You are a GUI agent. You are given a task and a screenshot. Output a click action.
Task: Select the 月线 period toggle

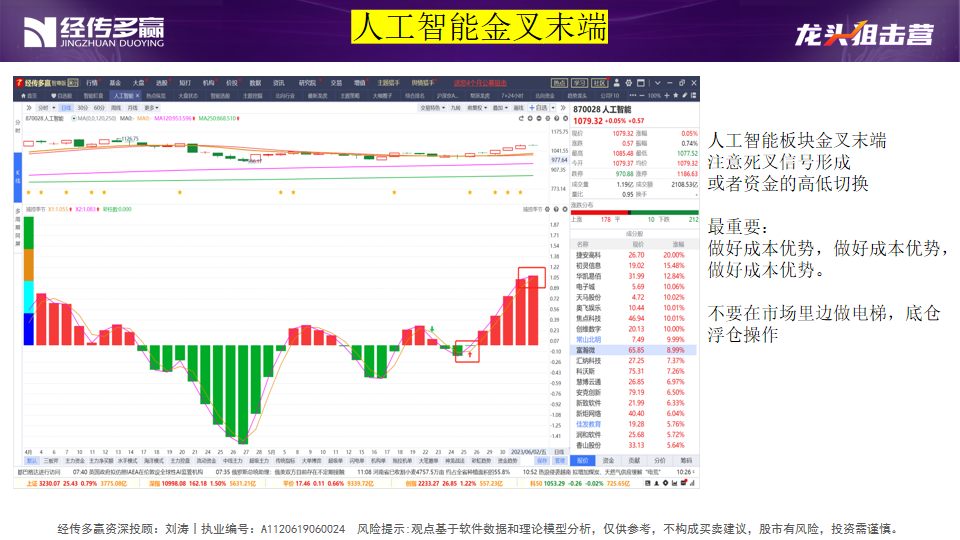pos(132,108)
